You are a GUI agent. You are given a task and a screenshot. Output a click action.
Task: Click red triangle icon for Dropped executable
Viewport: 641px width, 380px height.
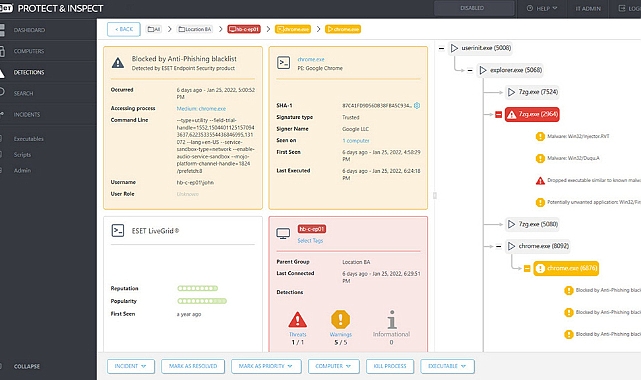tap(540, 181)
